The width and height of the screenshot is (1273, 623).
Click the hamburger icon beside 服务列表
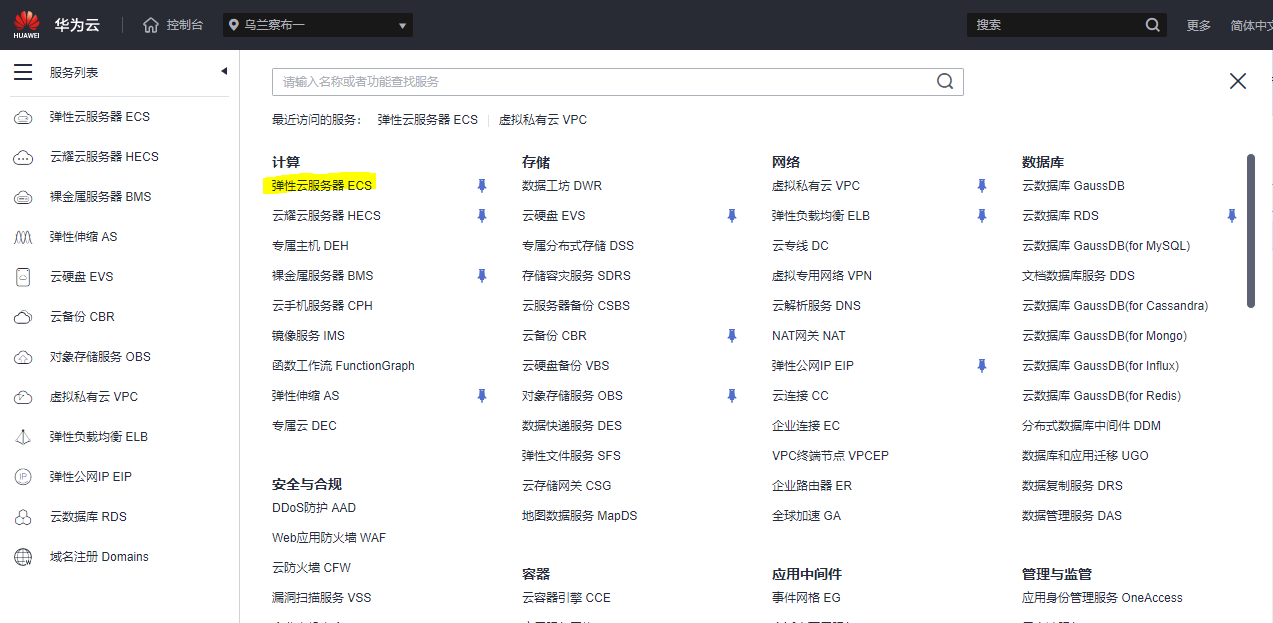point(23,71)
